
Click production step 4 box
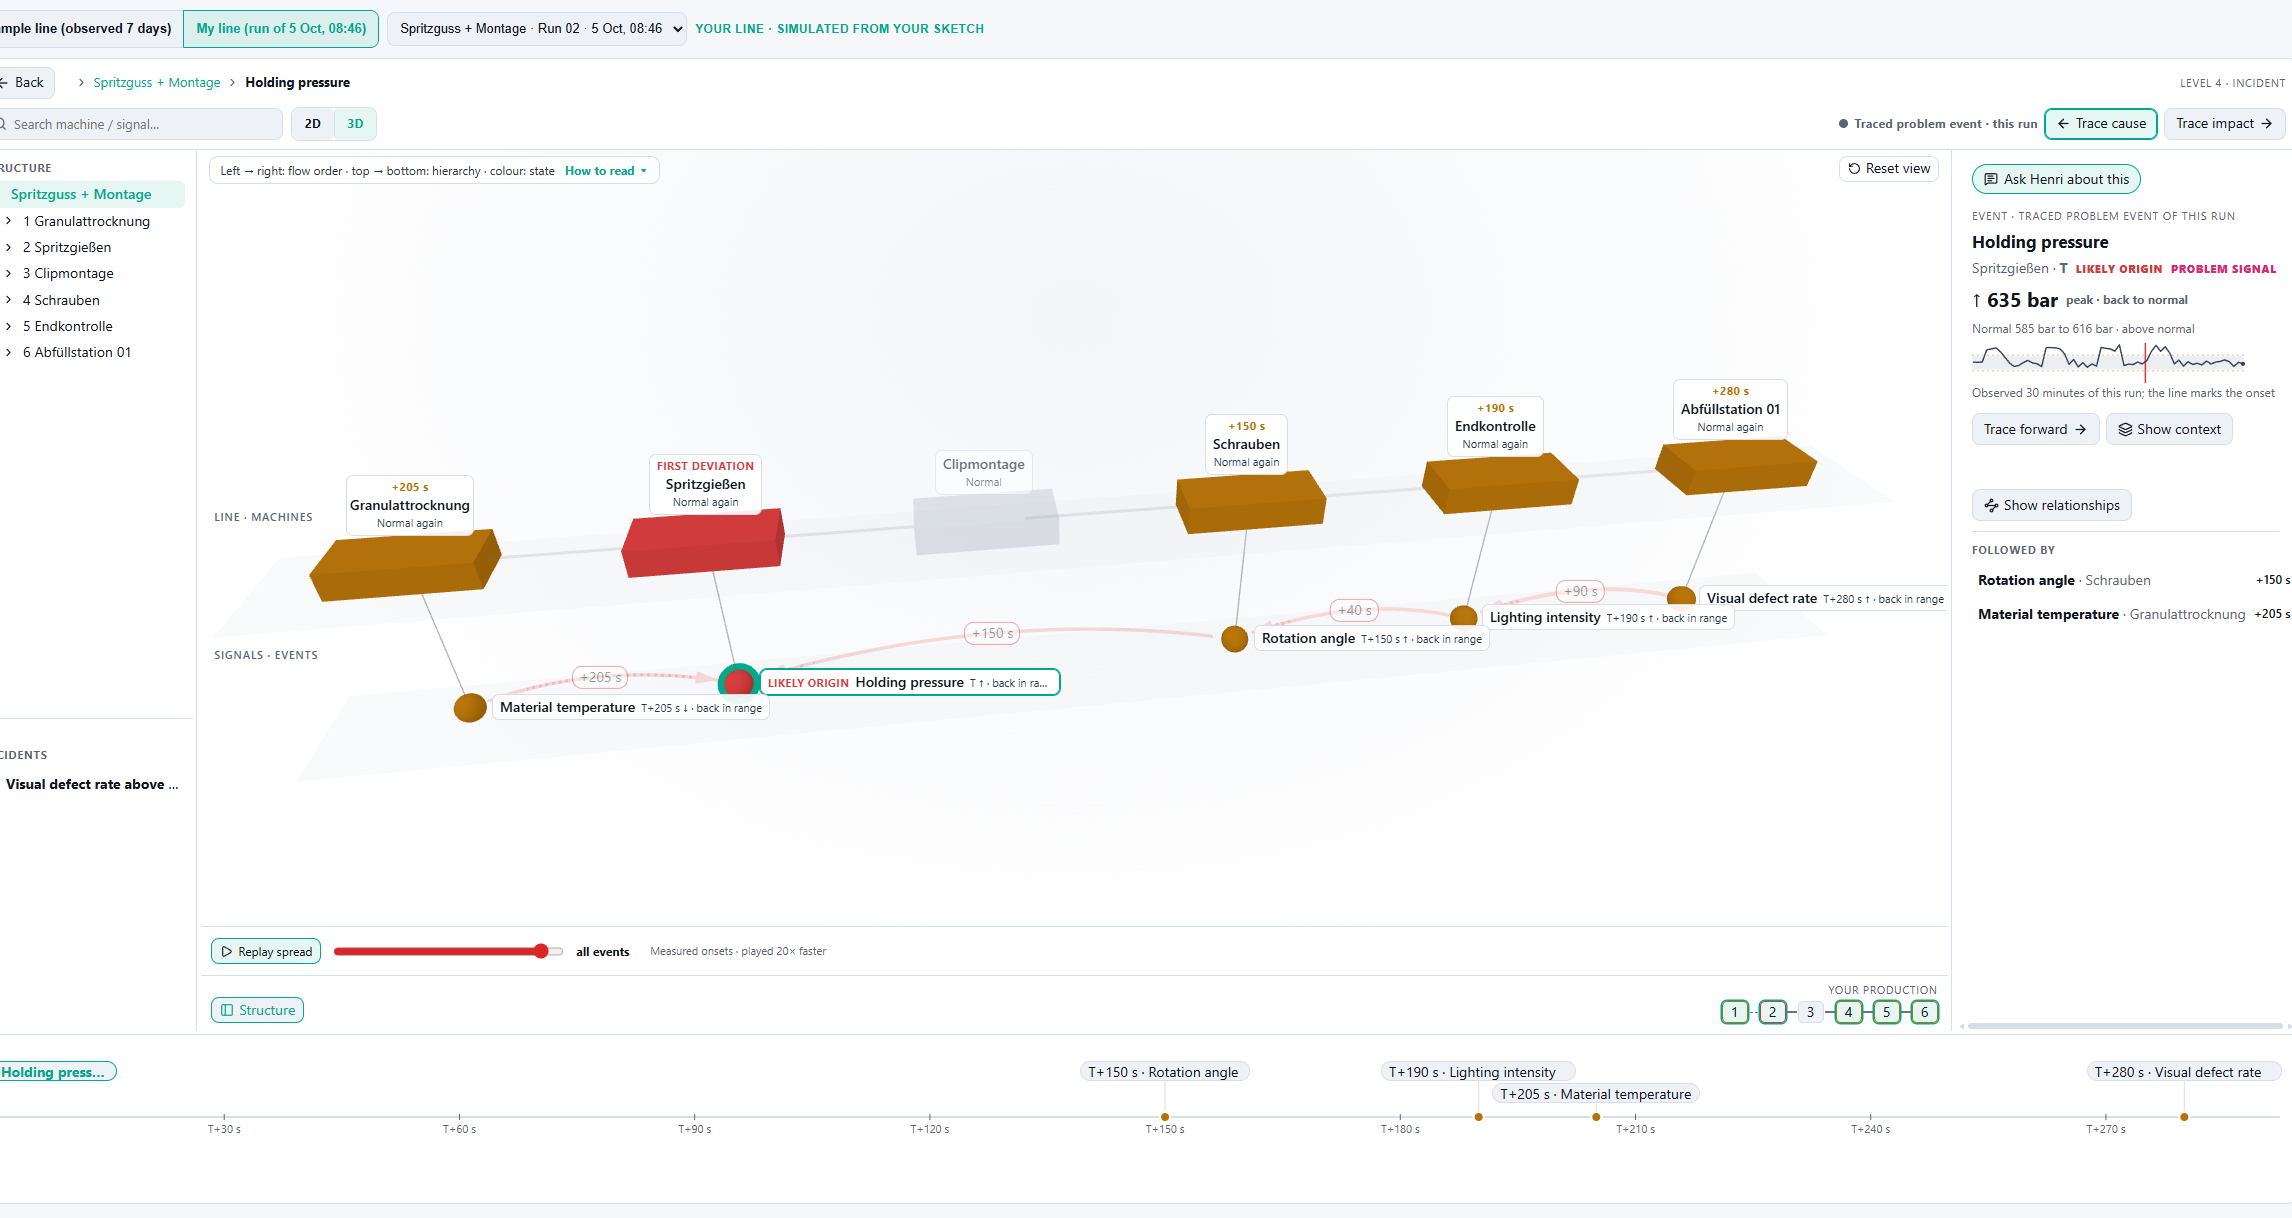(x=1849, y=1013)
